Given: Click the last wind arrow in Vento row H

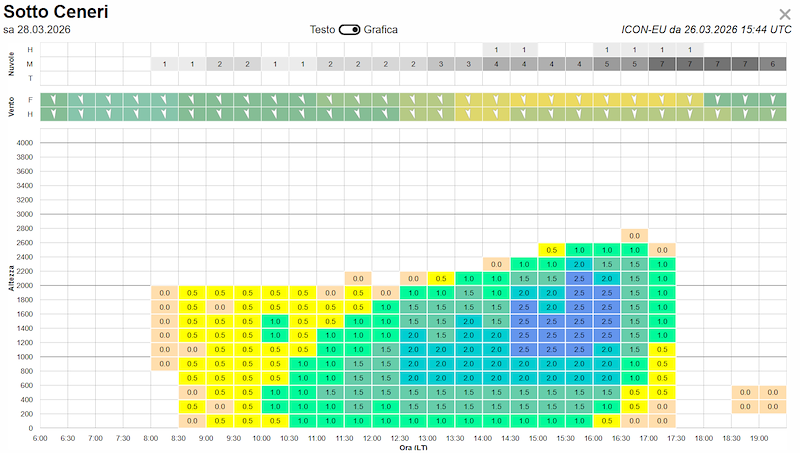Looking at the screenshot, I should 772,114.
